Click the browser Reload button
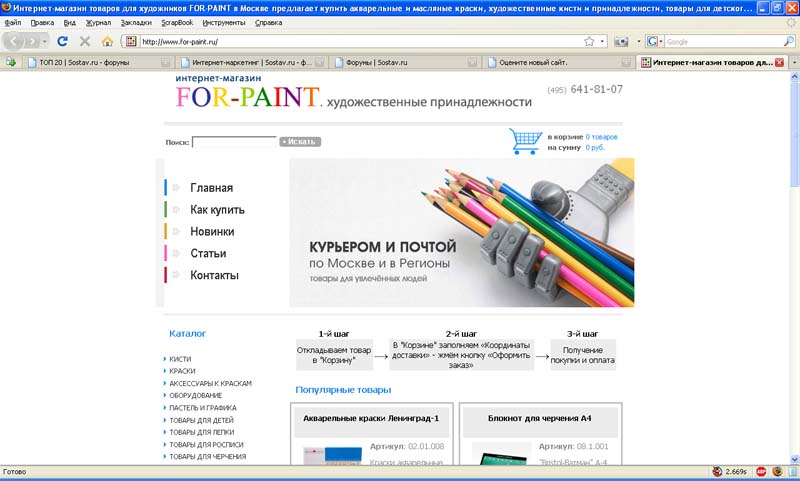This screenshot has height=481, width=800. [x=62, y=41]
